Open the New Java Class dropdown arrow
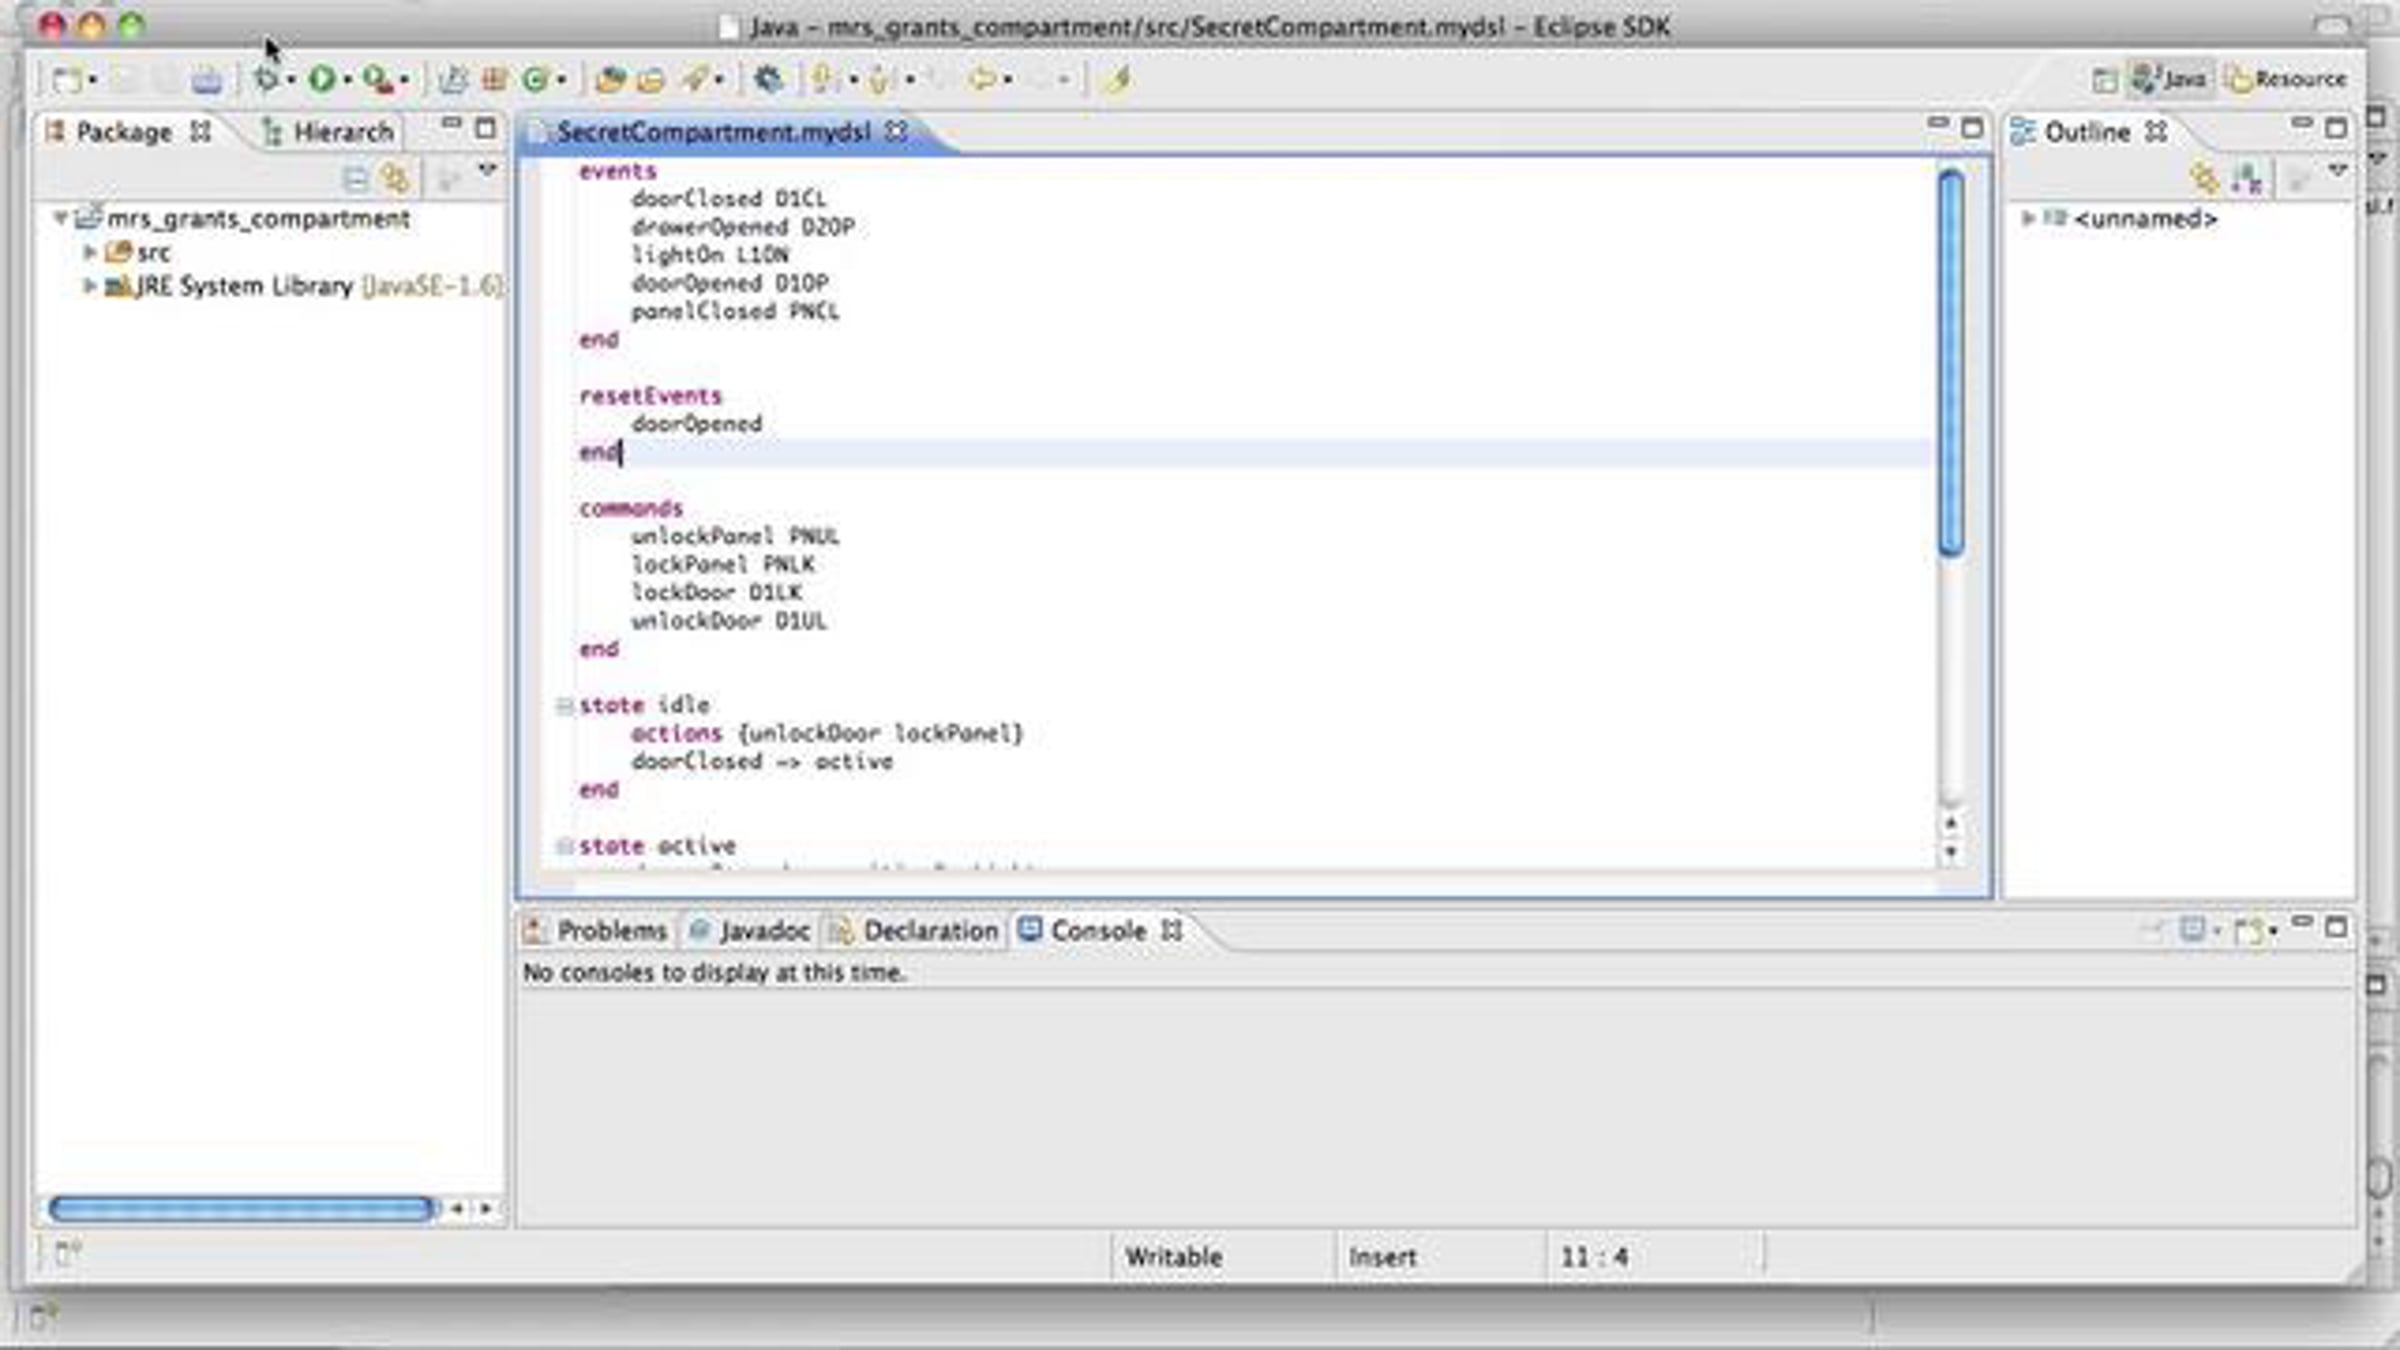The height and width of the screenshot is (1350, 2400). (561, 79)
